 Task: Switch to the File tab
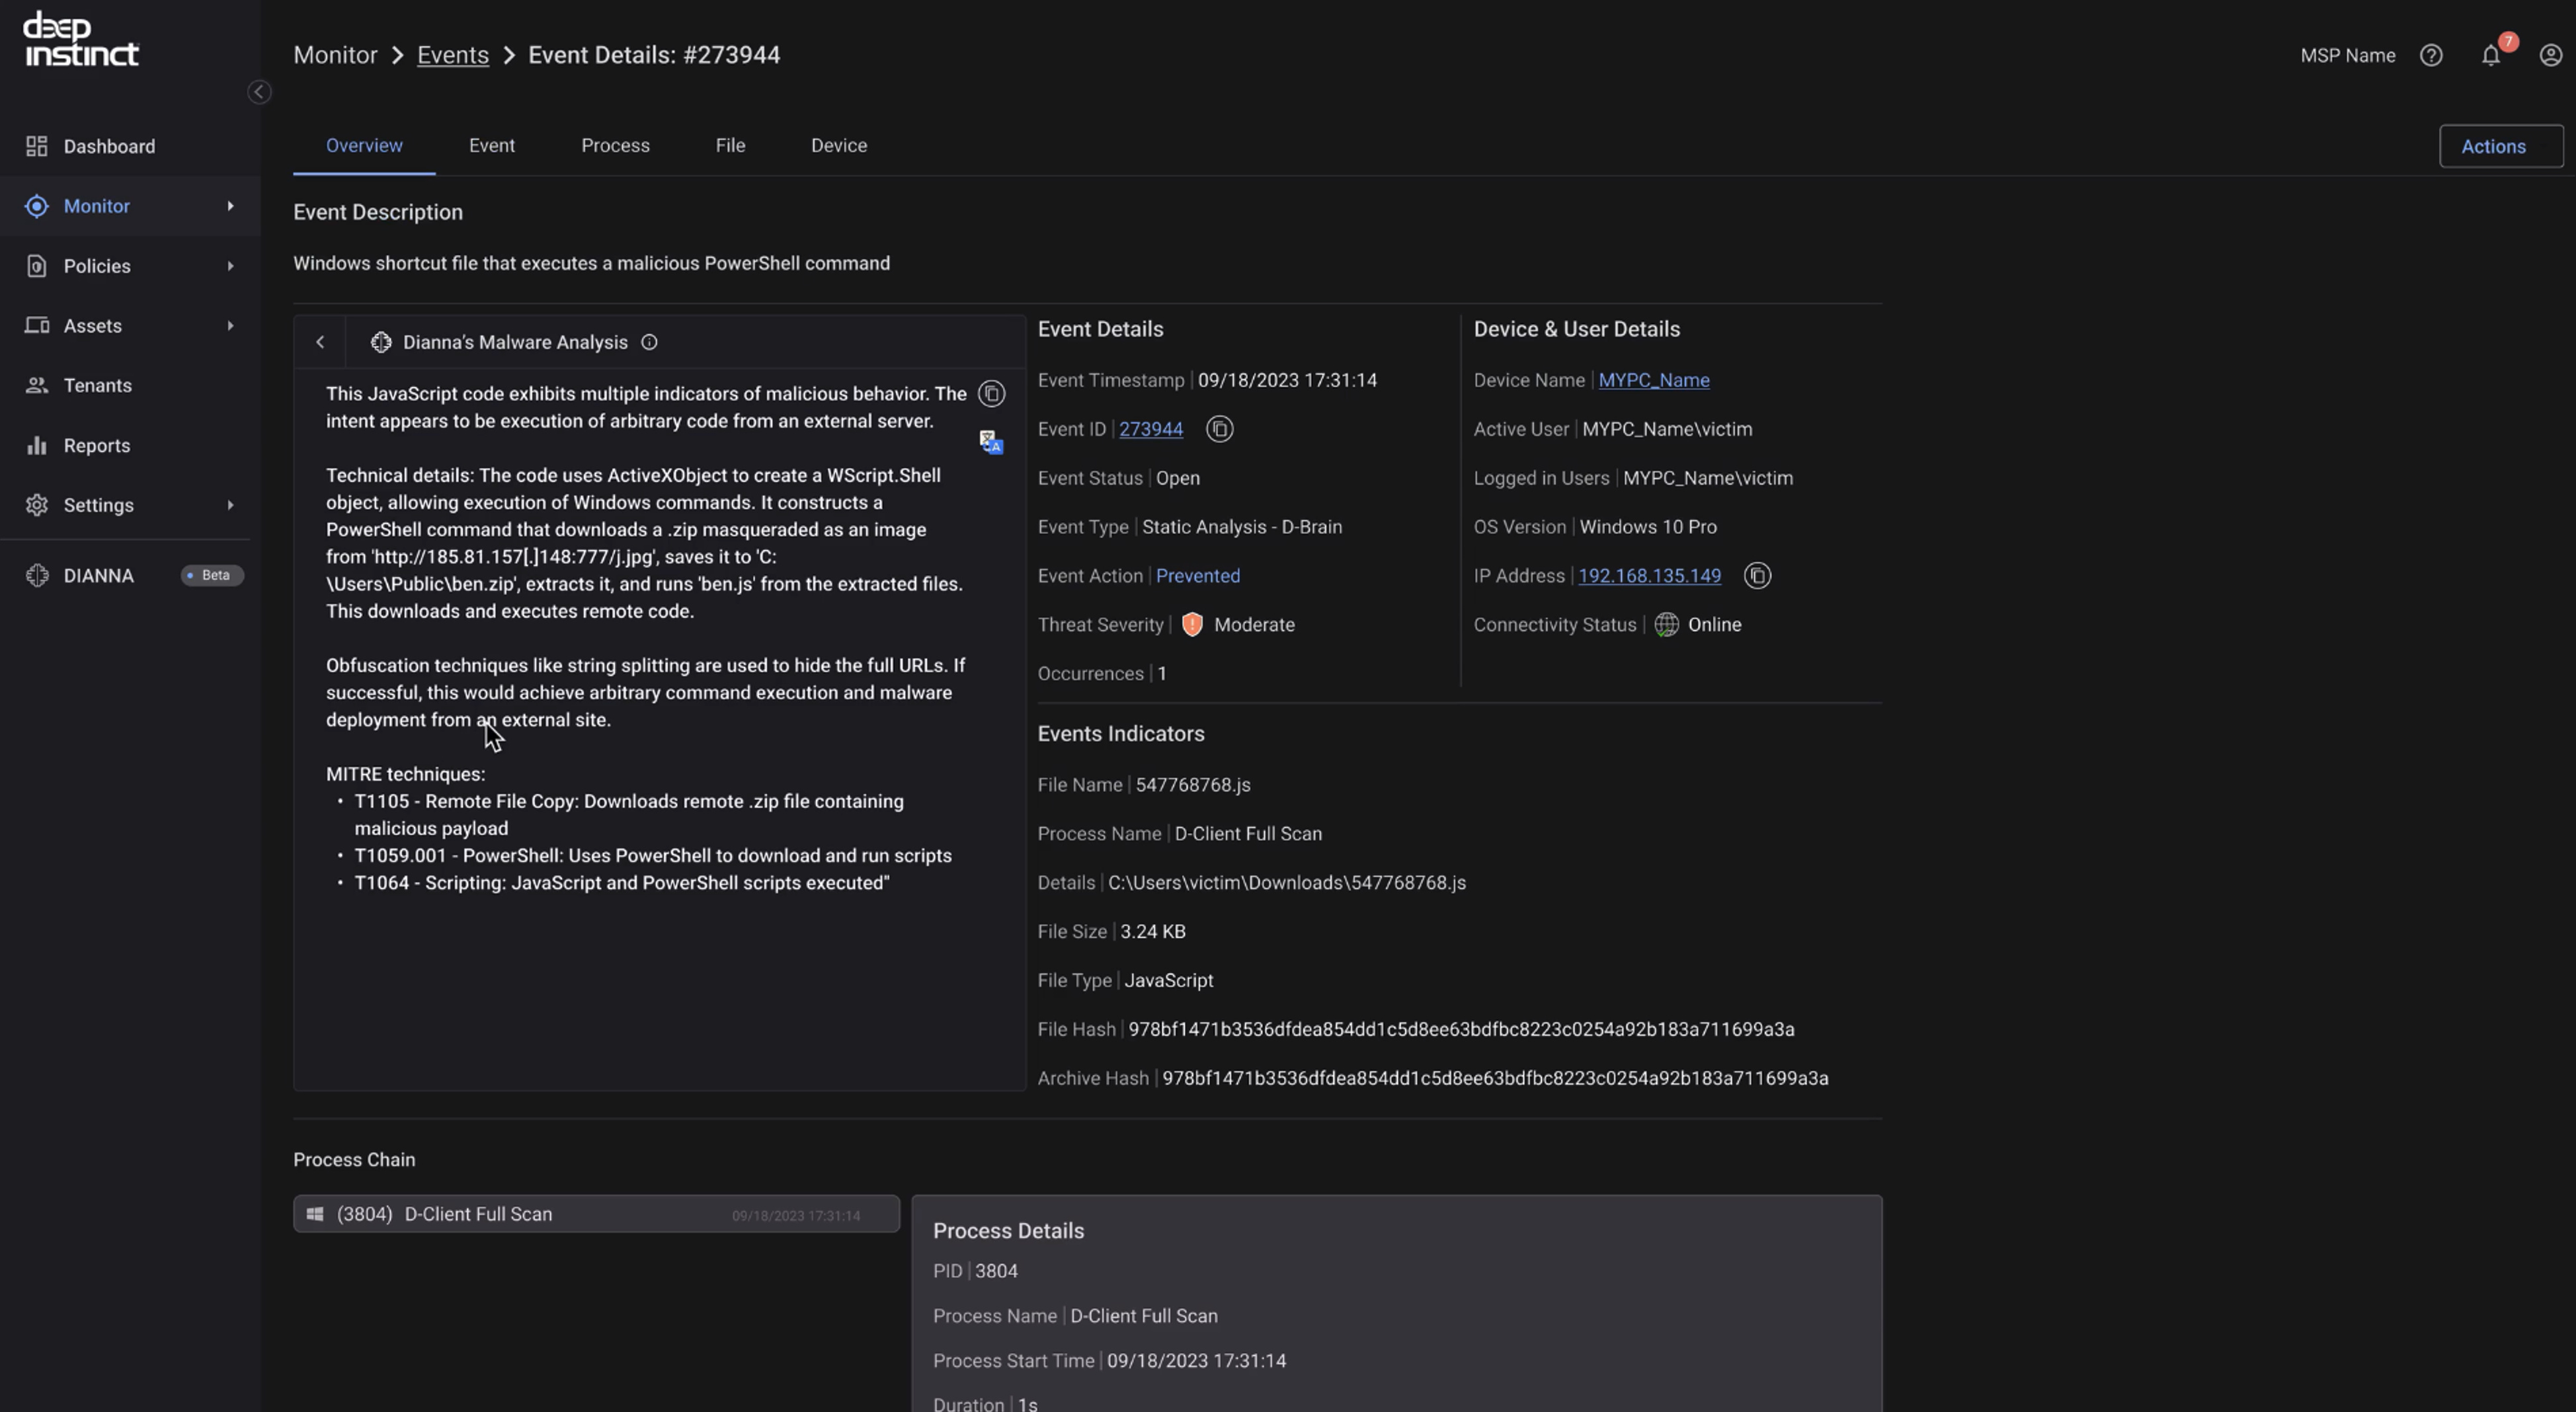[730, 146]
